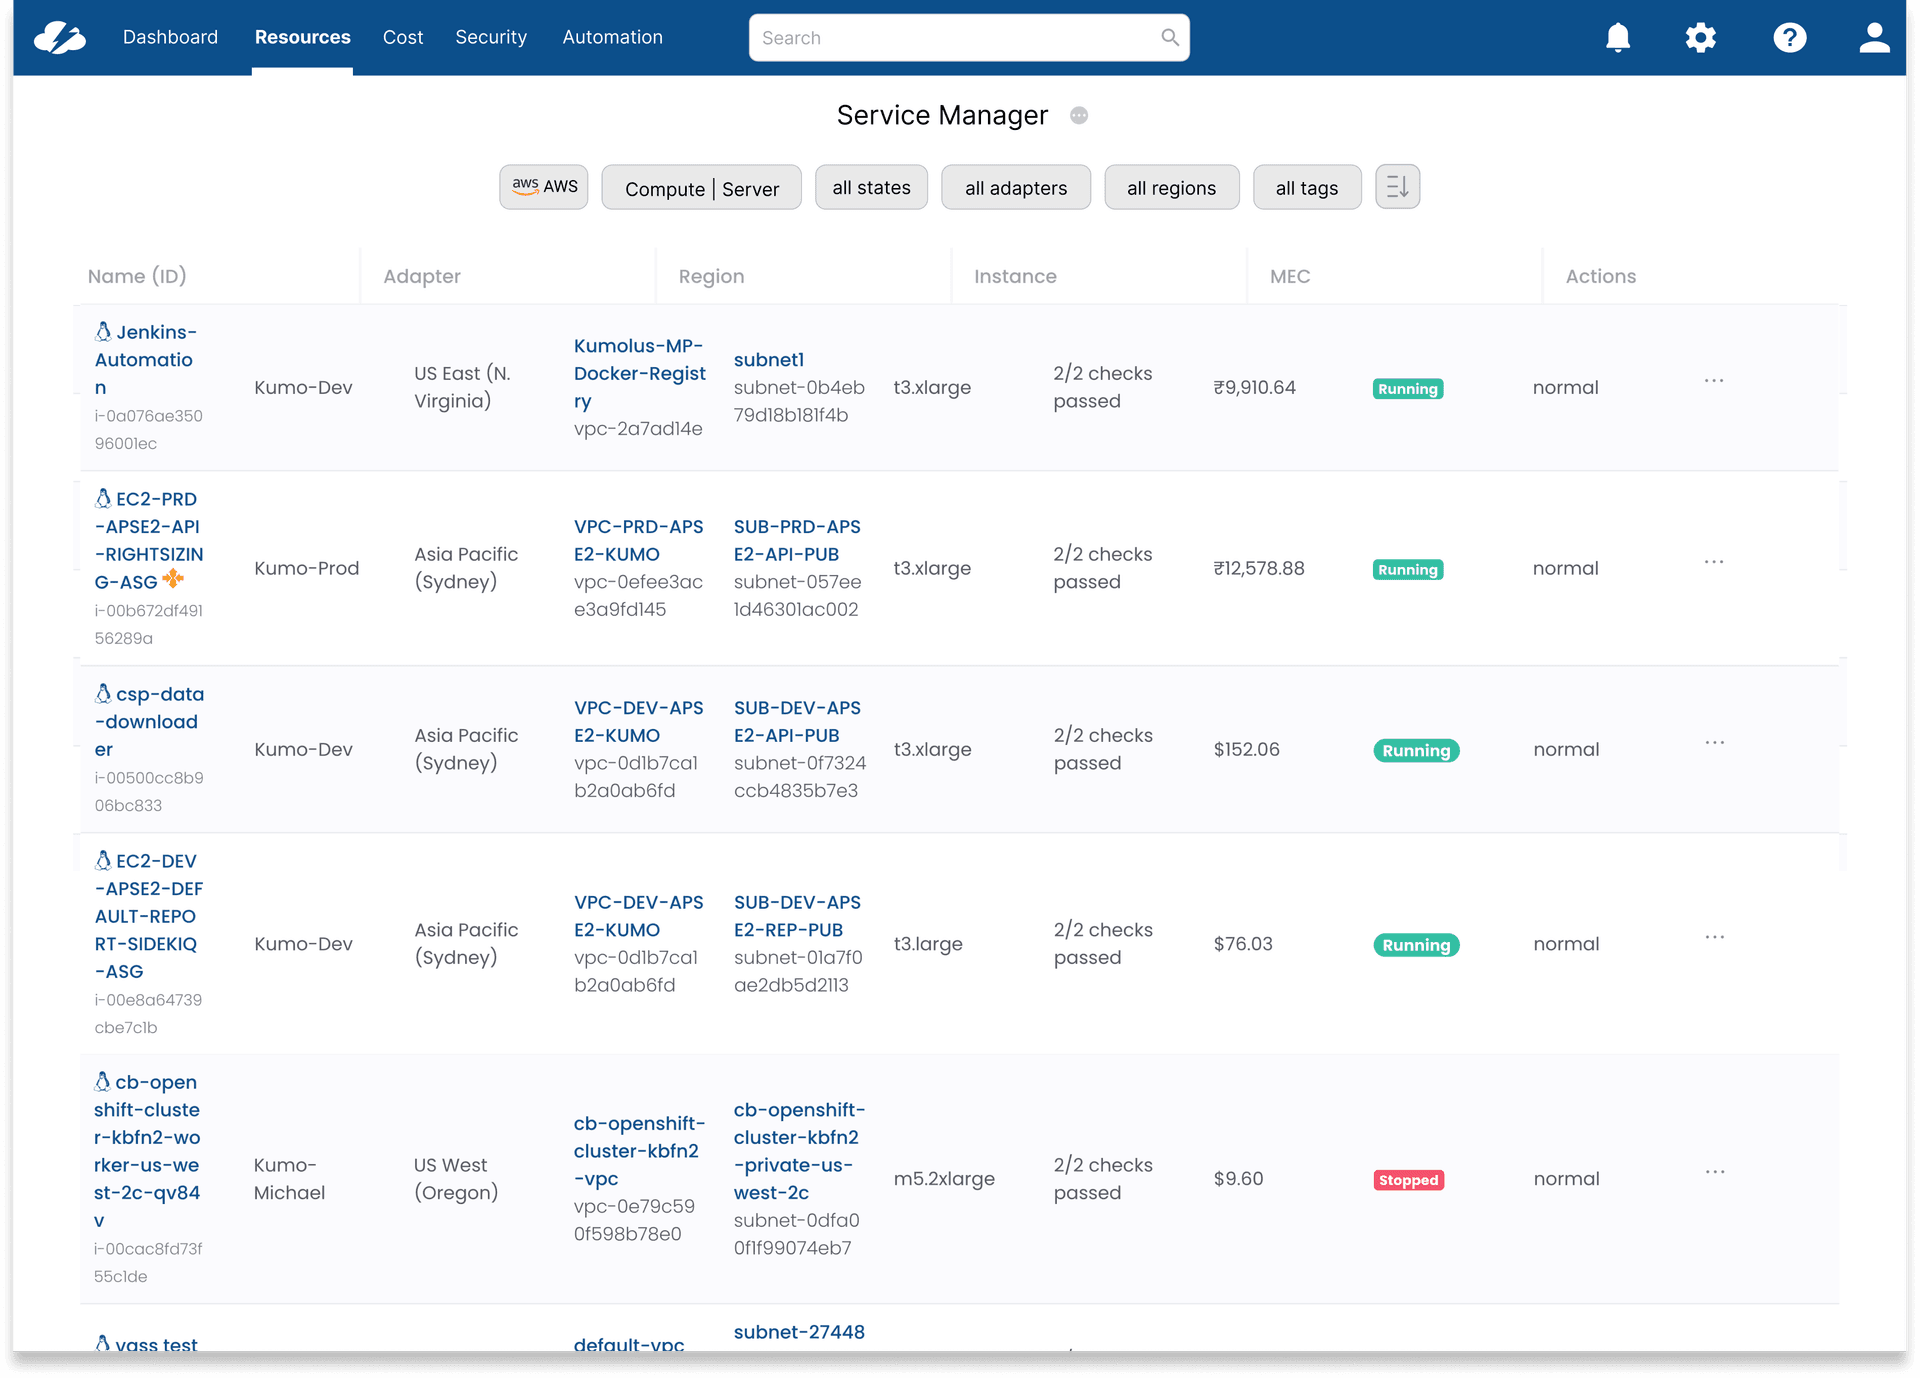
Task: Open the all states filter dropdown
Action: tap(871, 187)
